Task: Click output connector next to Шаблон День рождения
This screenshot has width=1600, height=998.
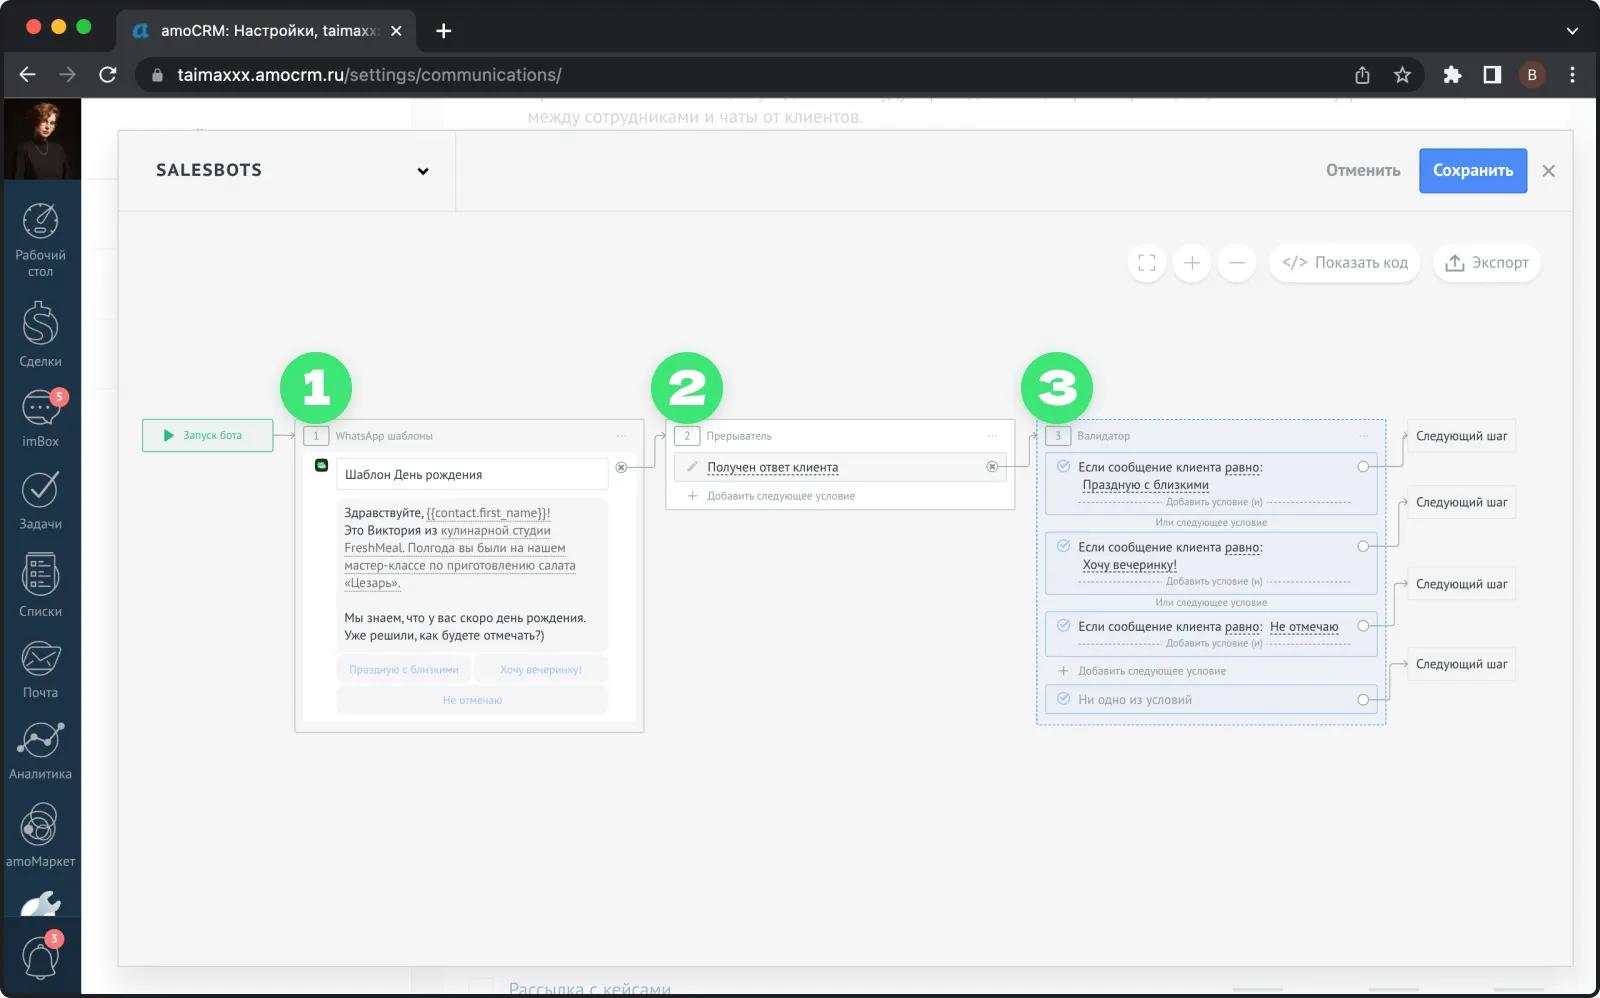Action: 621,467
